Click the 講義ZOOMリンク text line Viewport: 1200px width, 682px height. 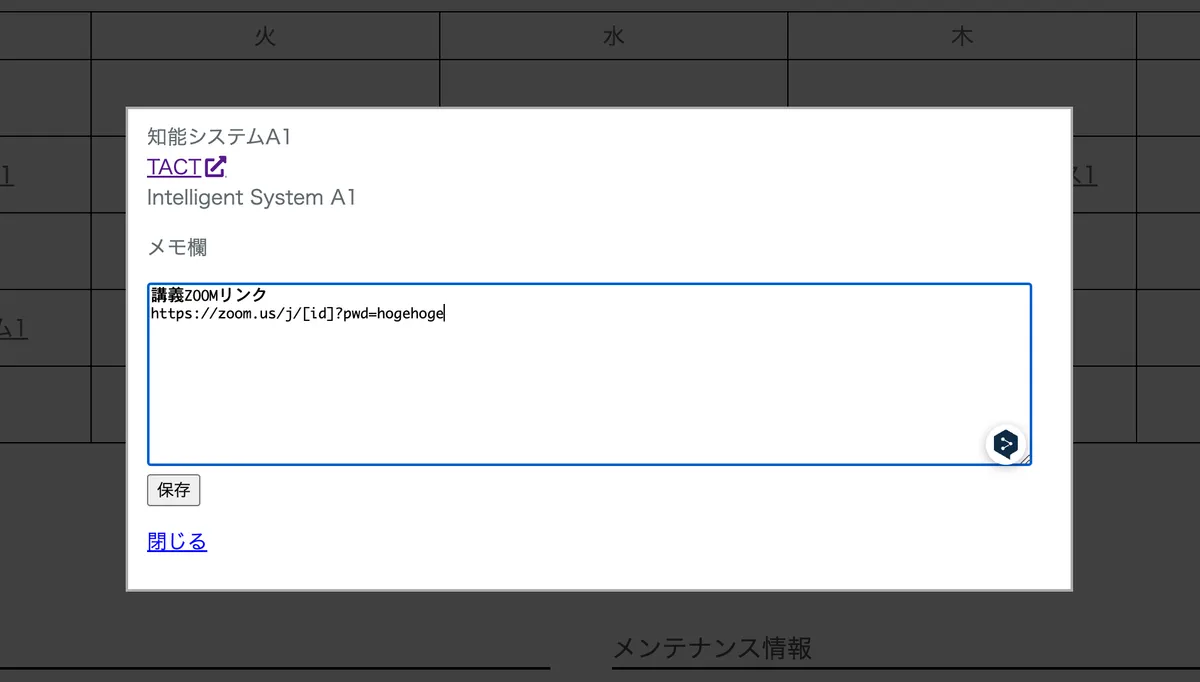[208, 294]
